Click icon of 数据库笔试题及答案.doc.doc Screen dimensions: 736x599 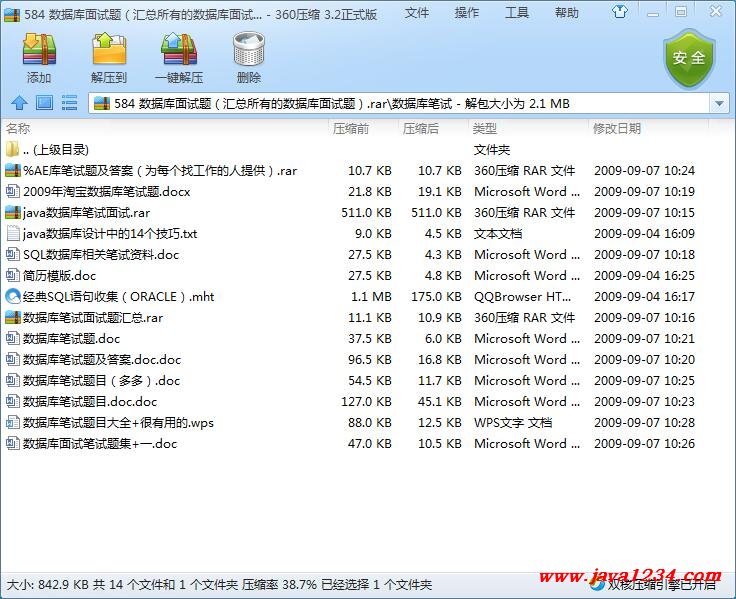(x=13, y=359)
